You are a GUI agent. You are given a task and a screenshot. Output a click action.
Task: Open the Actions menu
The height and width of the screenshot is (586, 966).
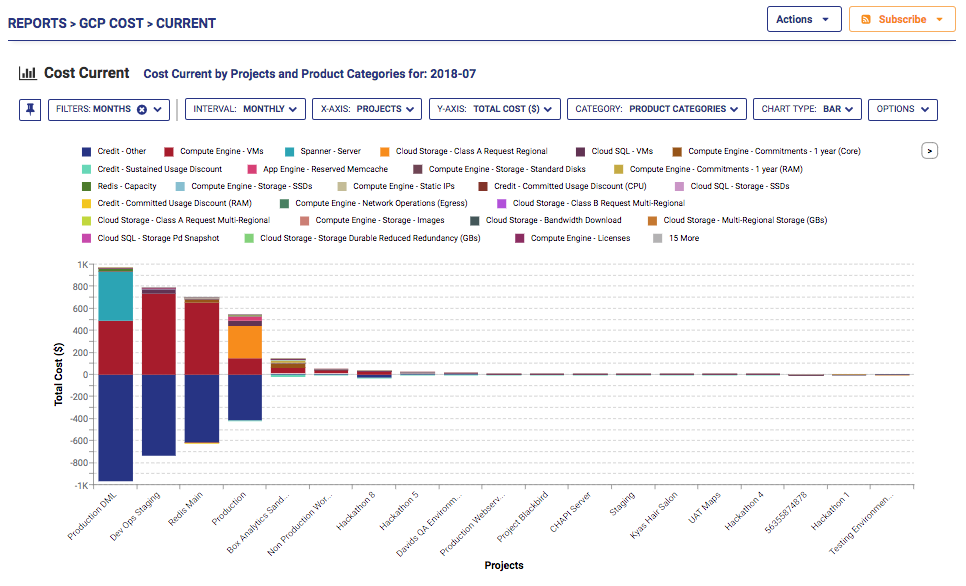(x=803, y=18)
